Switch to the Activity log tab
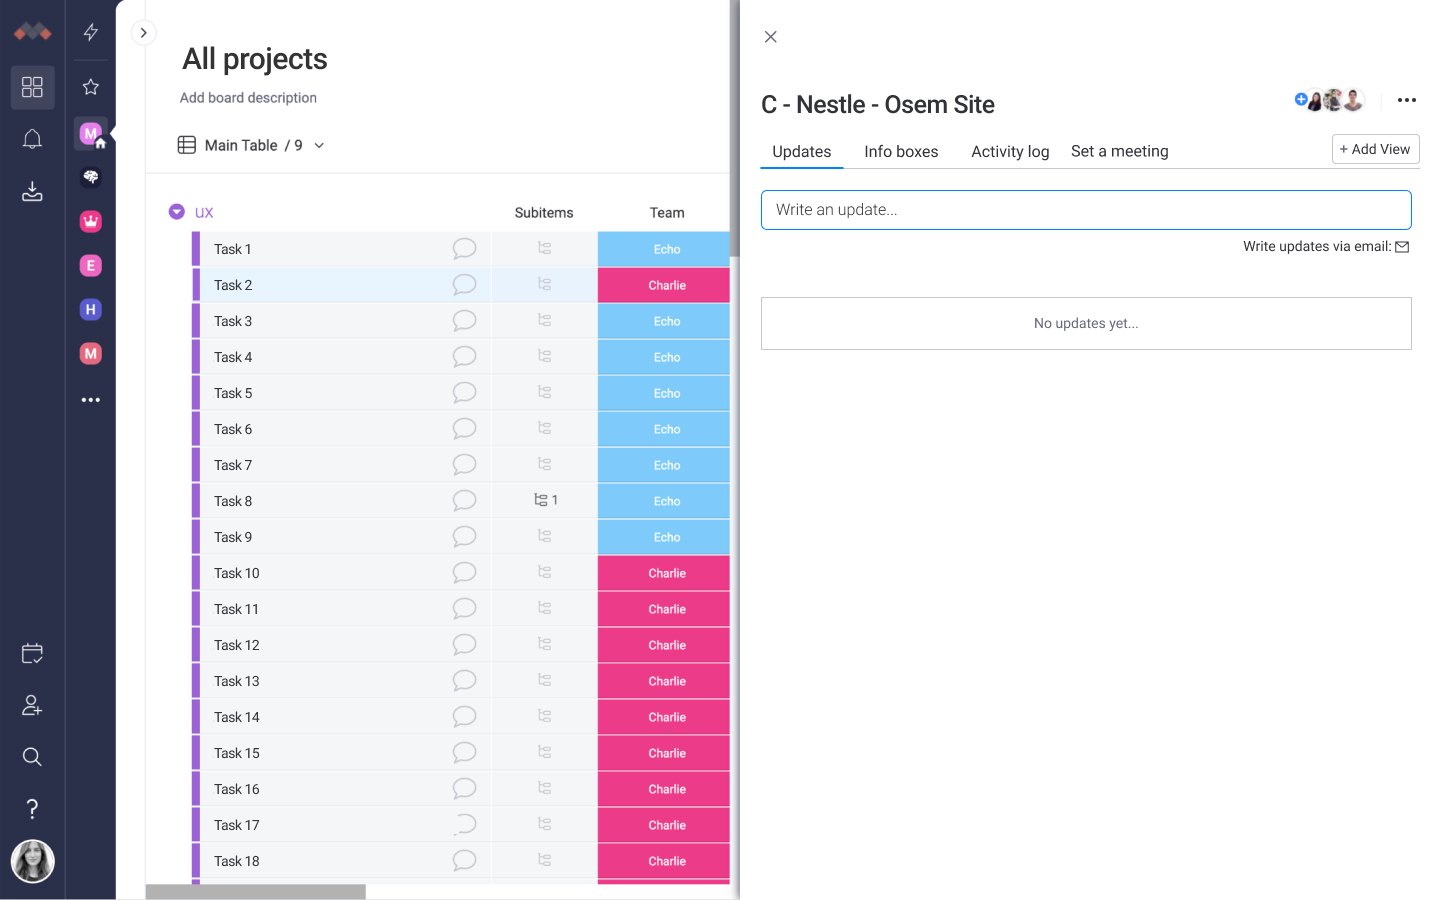Image resolution: width=1440 pixels, height=900 pixels. tap(1010, 152)
